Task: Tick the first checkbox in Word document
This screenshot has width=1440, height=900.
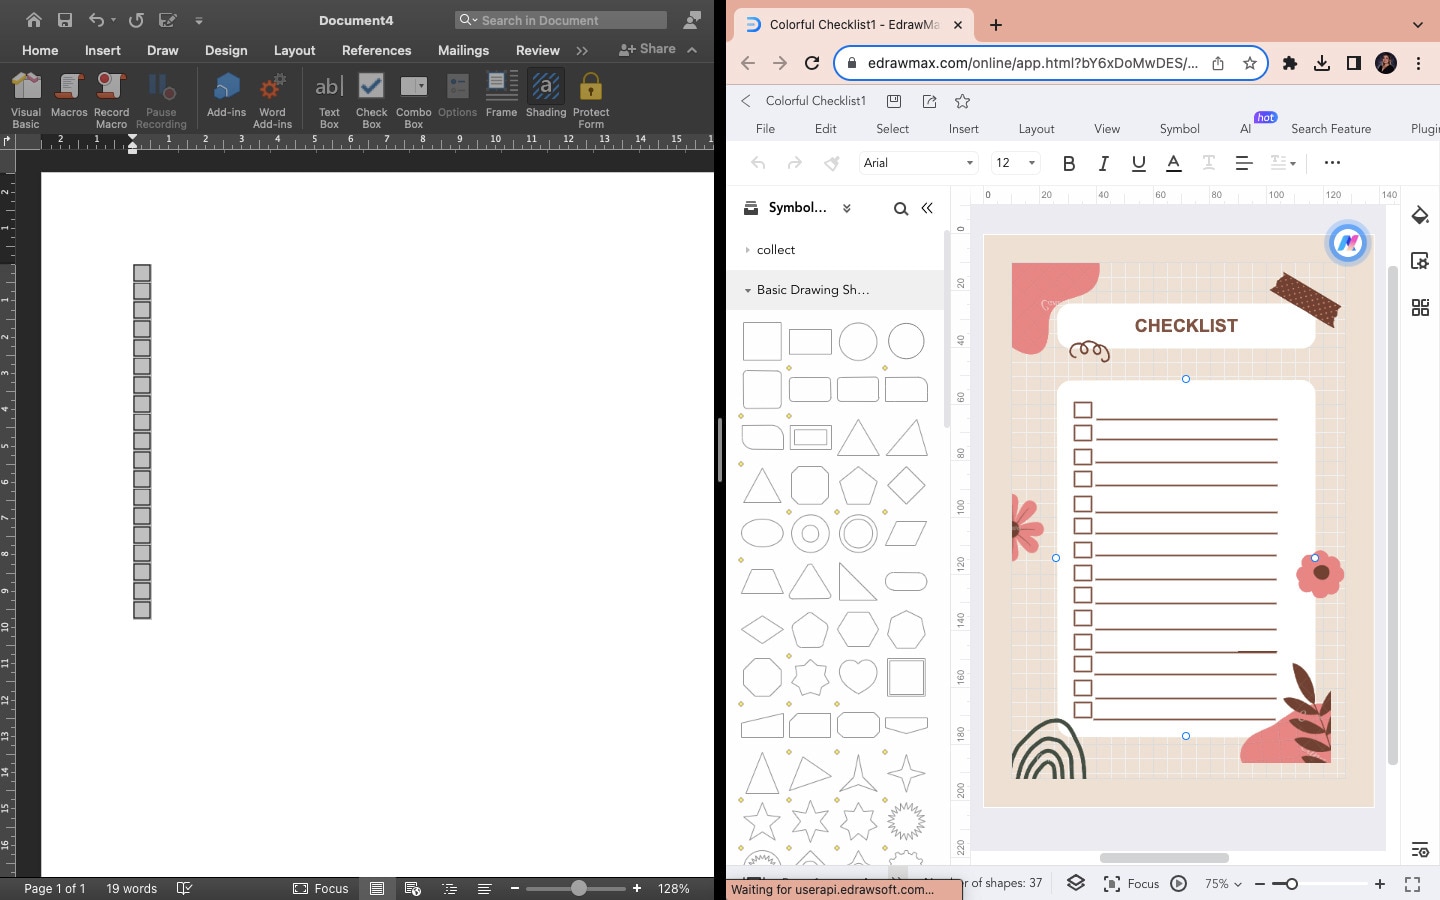Action: [x=142, y=273]
